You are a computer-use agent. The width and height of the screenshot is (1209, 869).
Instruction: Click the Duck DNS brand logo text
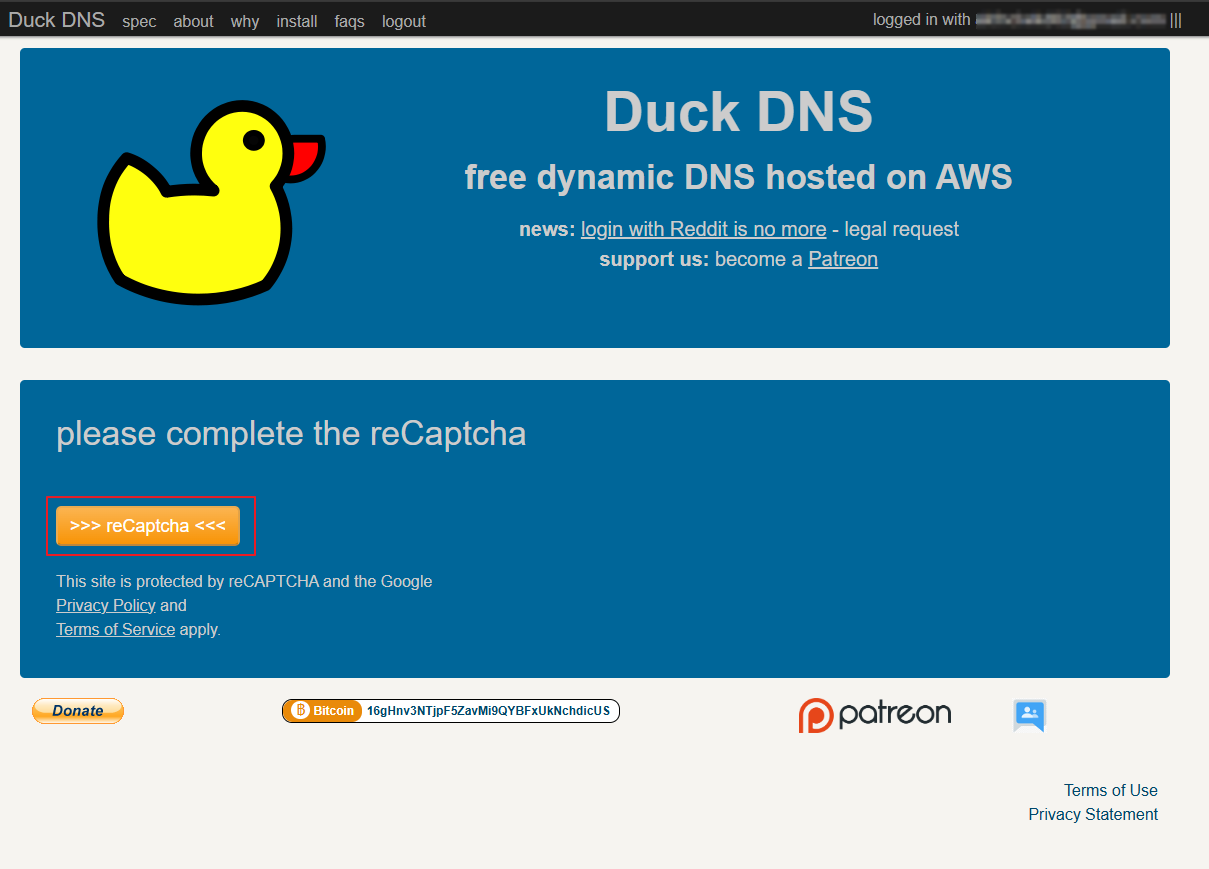(56, 20)
